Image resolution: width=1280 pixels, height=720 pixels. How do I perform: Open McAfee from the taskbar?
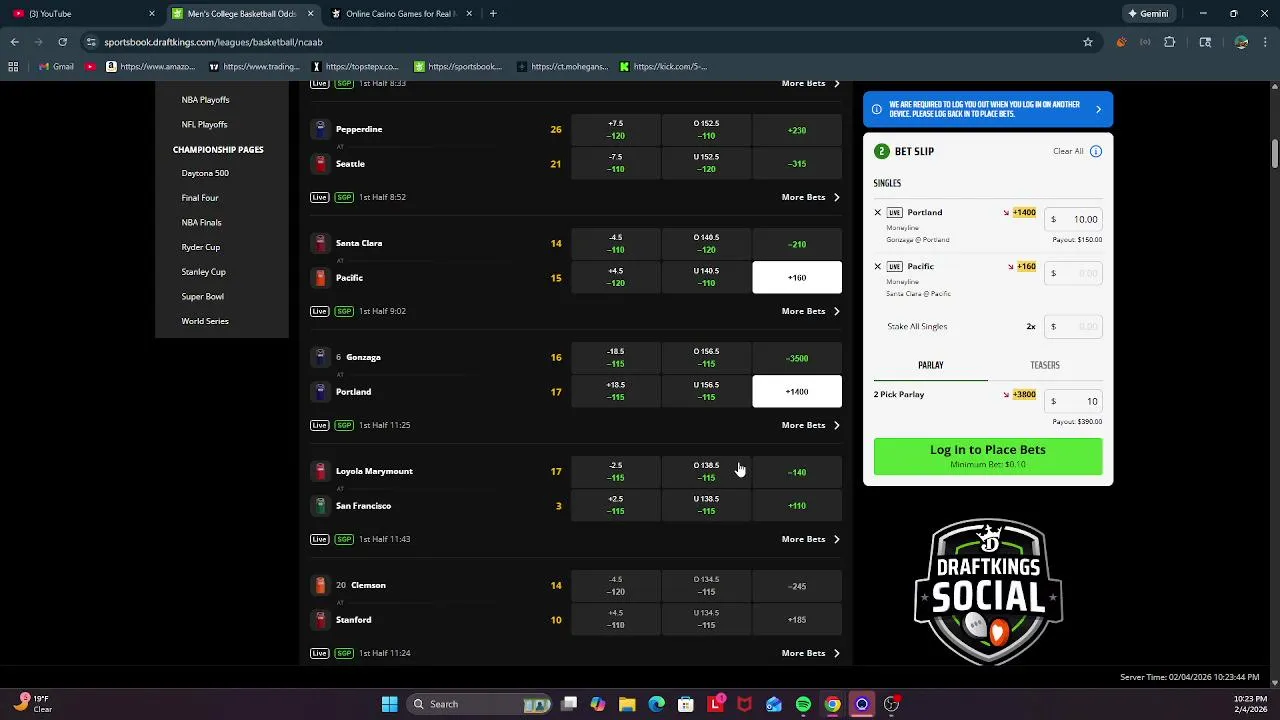[744, 704]
